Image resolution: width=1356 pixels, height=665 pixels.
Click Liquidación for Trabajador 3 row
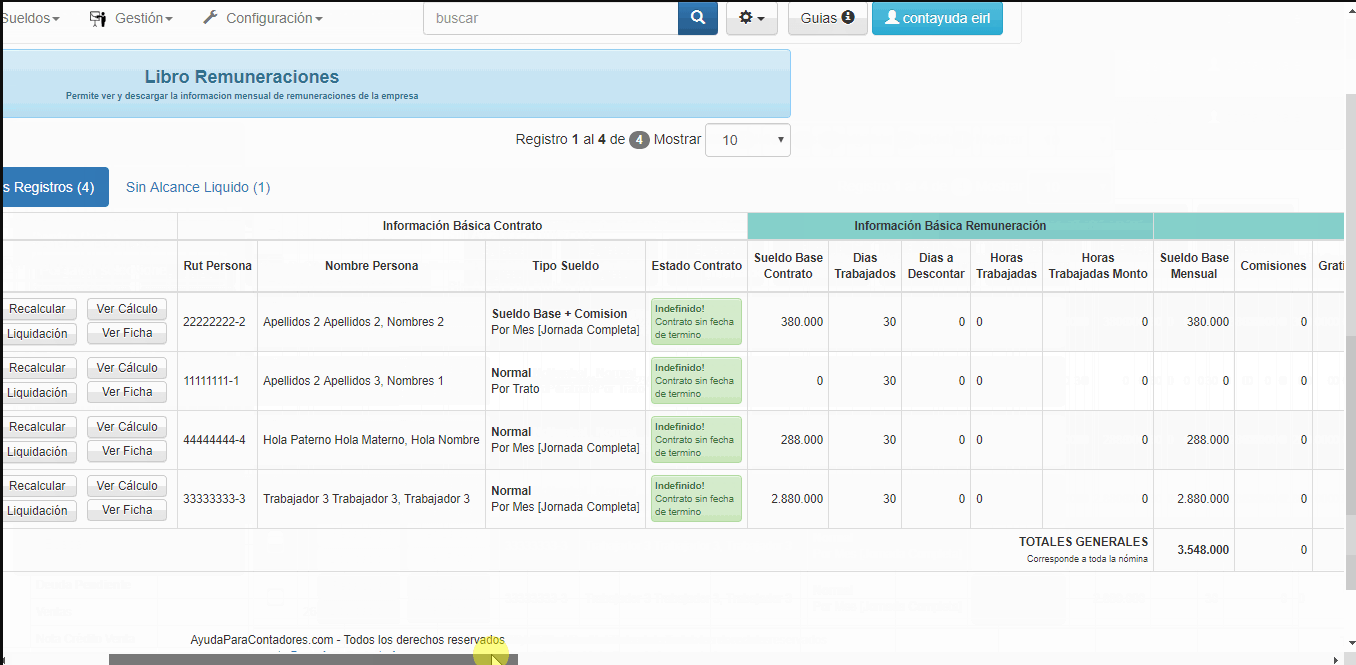[38, 510]
